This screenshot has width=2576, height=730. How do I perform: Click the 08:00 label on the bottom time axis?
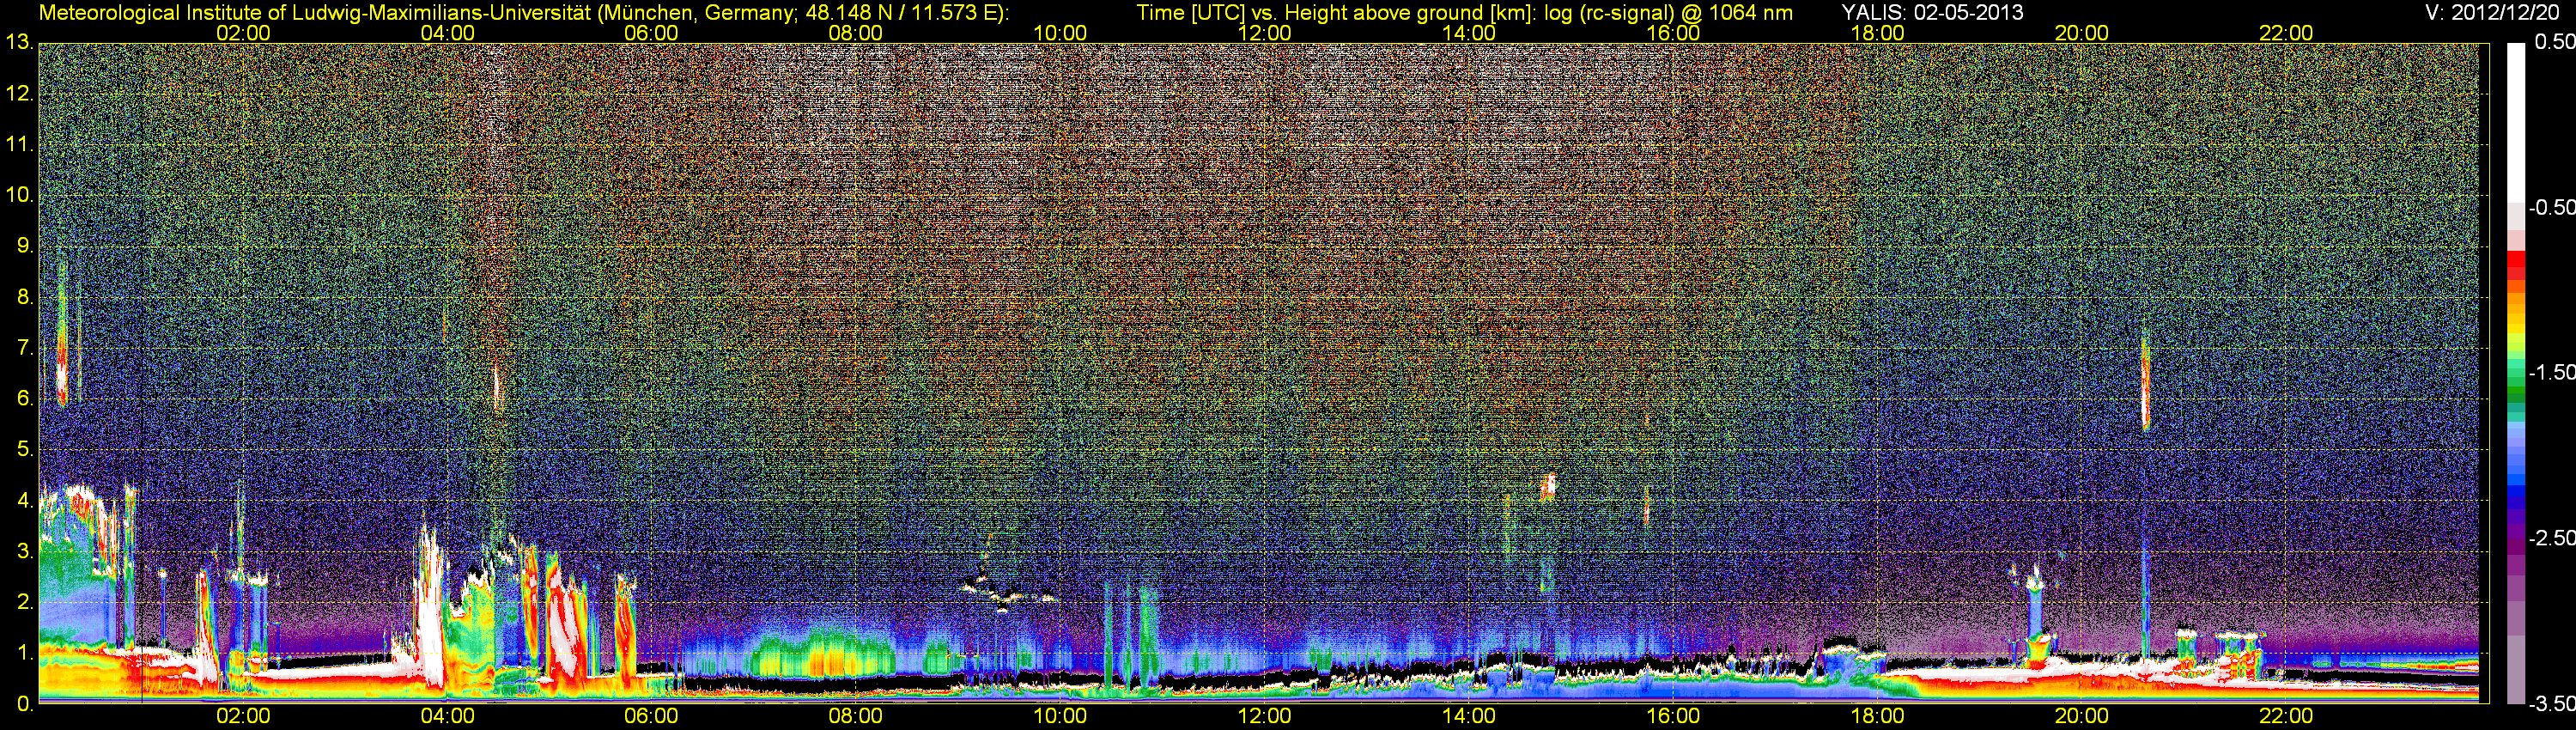856,716
